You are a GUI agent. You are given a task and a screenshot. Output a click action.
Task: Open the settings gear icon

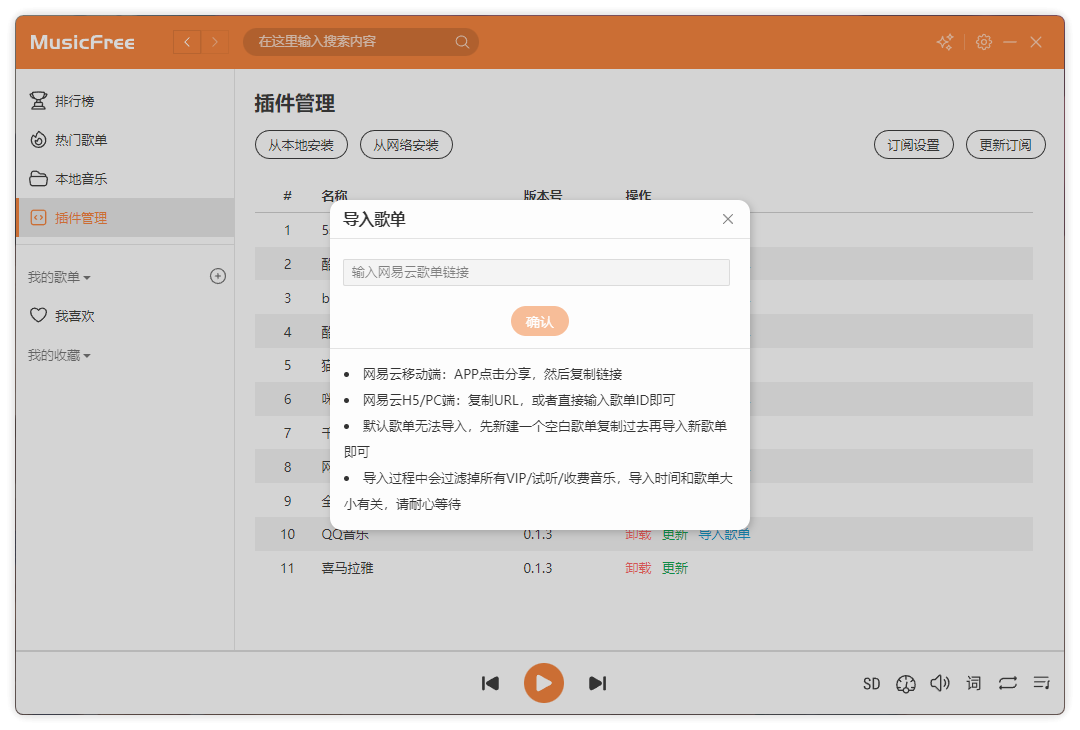click(984, 42)
